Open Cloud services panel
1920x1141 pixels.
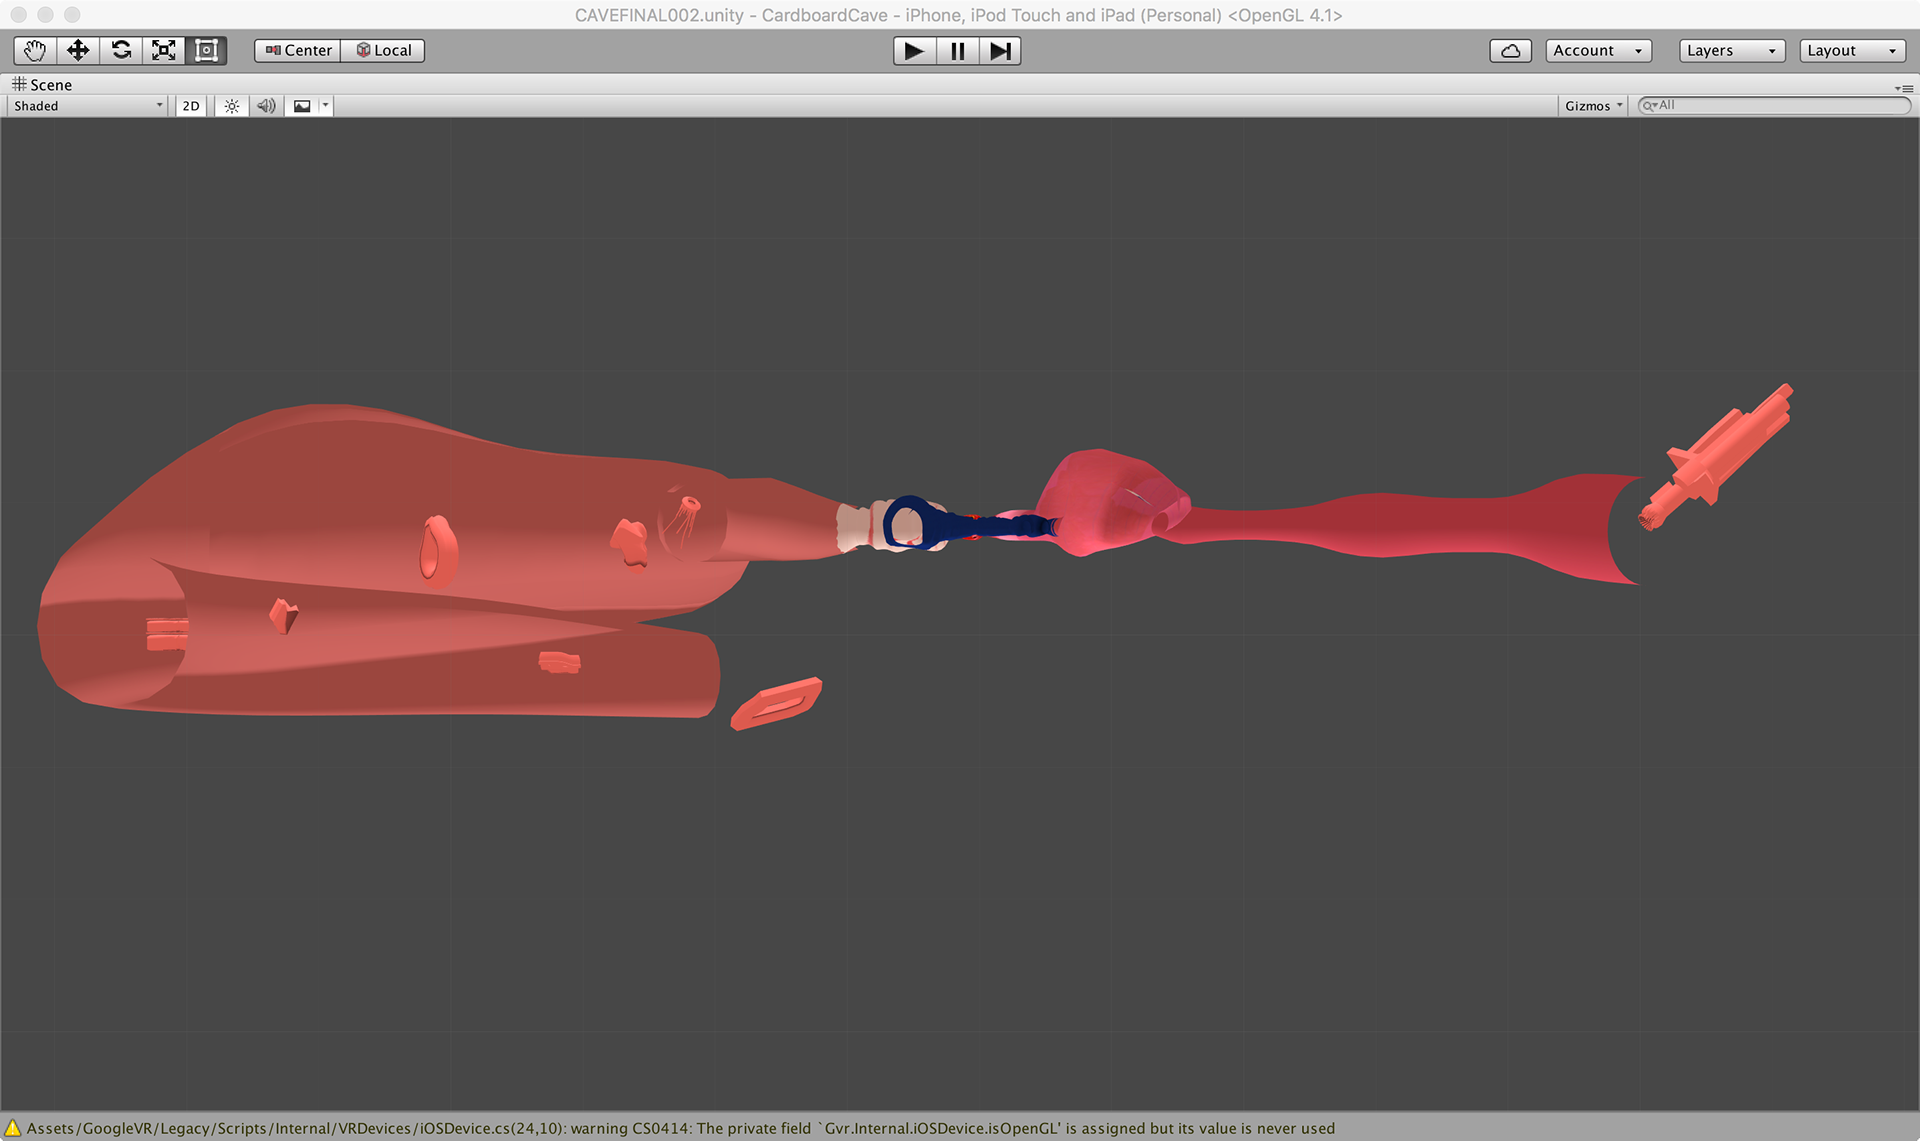[x=1510, y=50]
